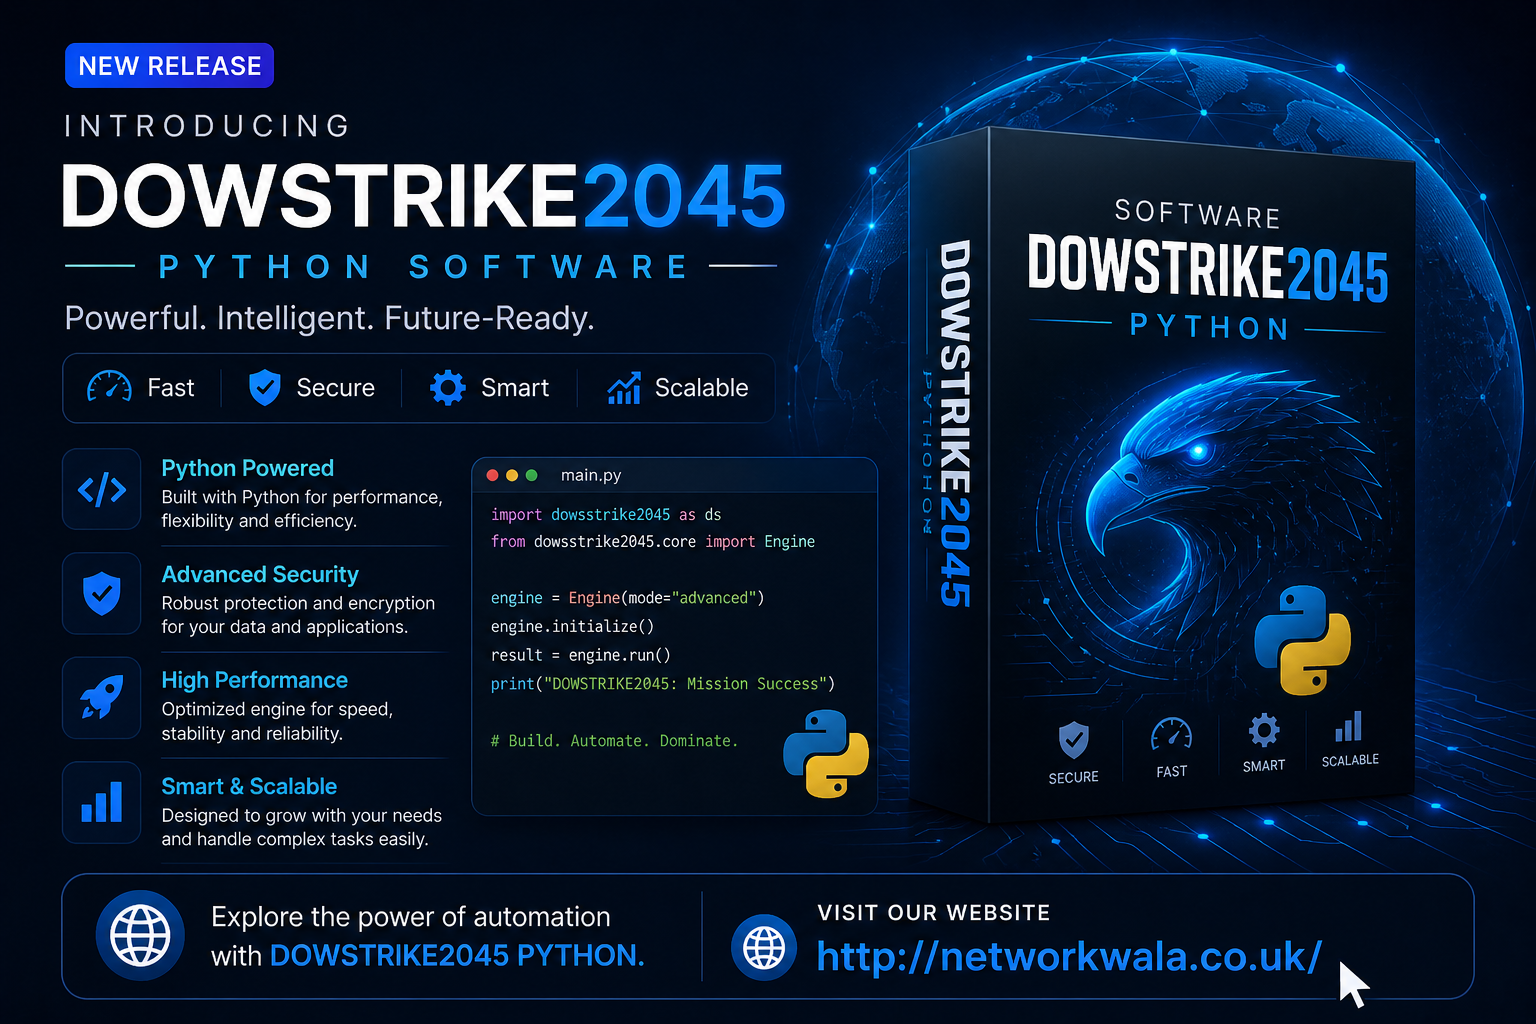Click the print Mission Success code line
The image size is (1536, 1024).
tap(662, 683)
